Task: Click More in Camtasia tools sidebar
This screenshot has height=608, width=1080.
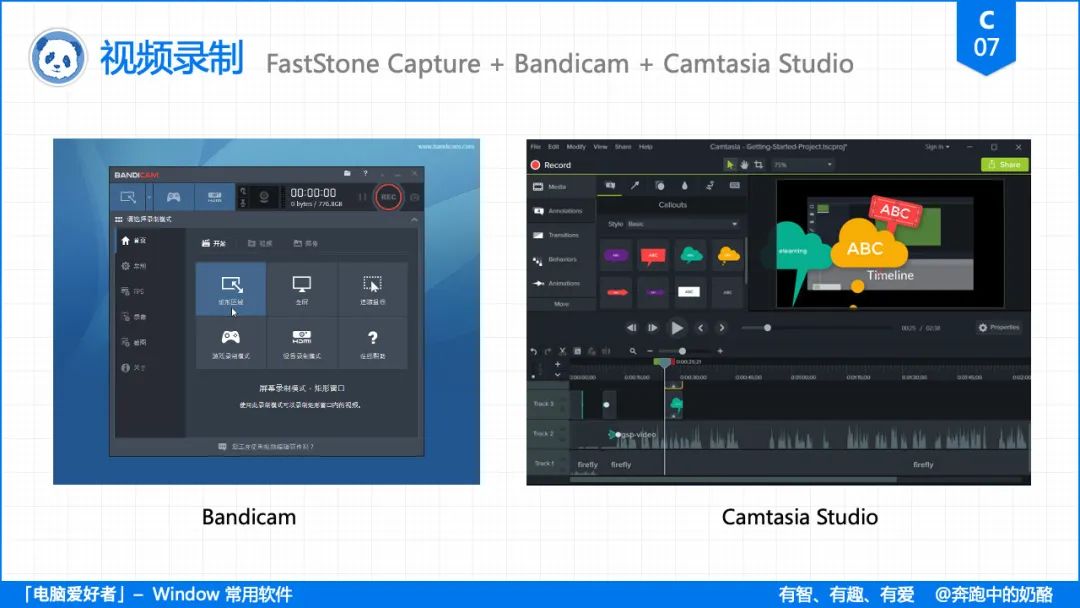Action: coord(561,304)
